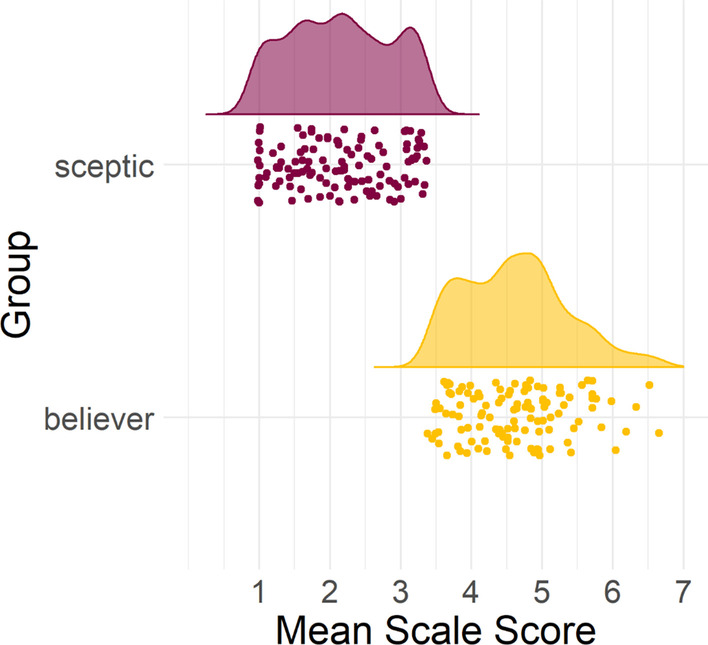Click x-axis tick label 7
The image size is (708, 645).
click(x=684, y=592)
